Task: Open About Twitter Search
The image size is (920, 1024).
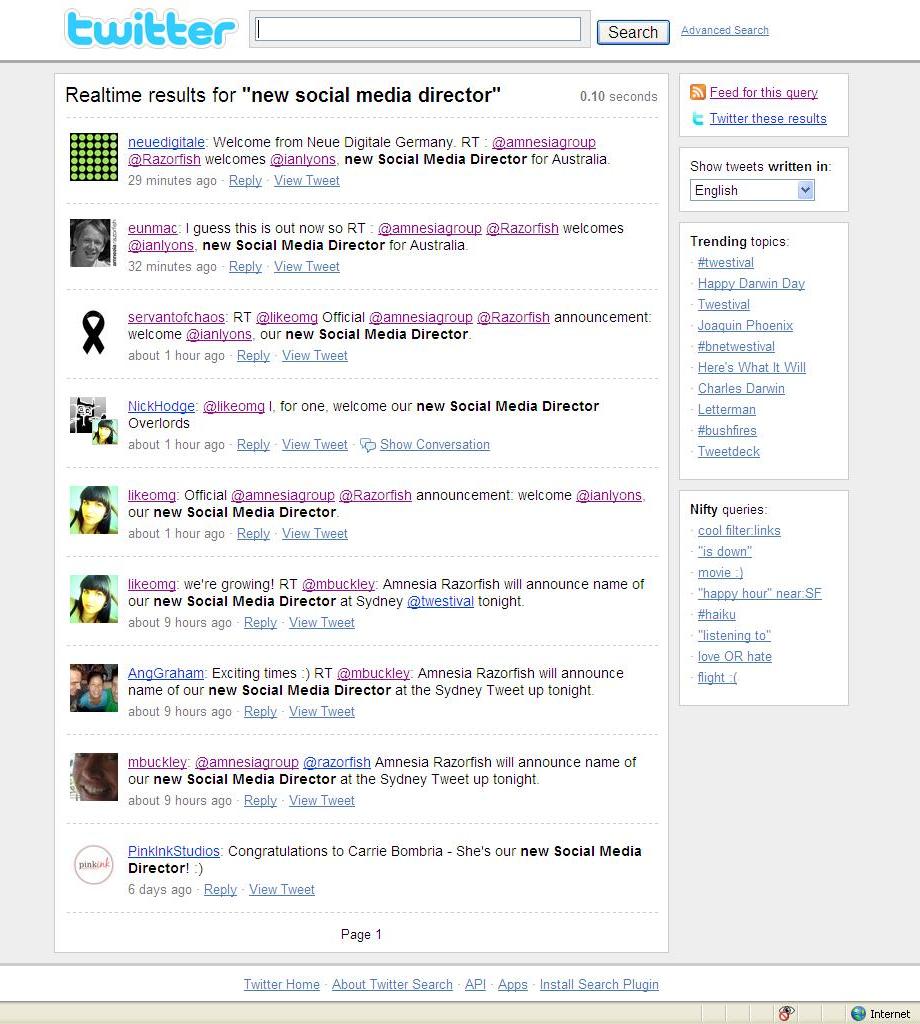Action: click(x=392, y=984)
